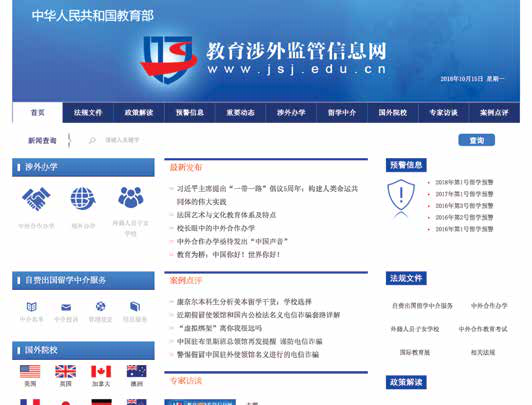Select the 国外院校 navigation tab

click(x=393, y=113)
